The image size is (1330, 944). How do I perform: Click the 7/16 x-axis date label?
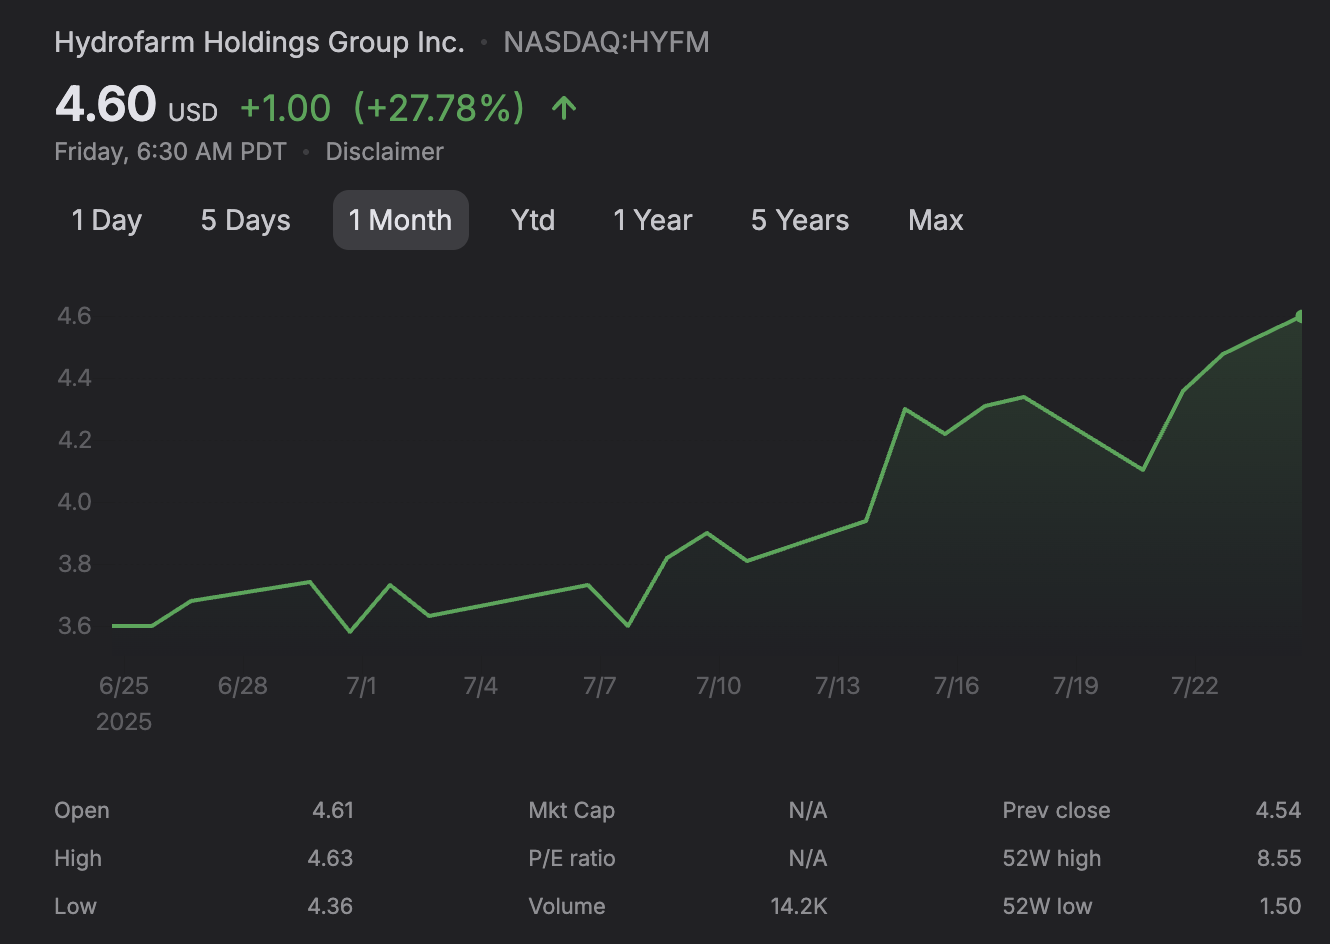pyautogui.click(x=956, y=686)
